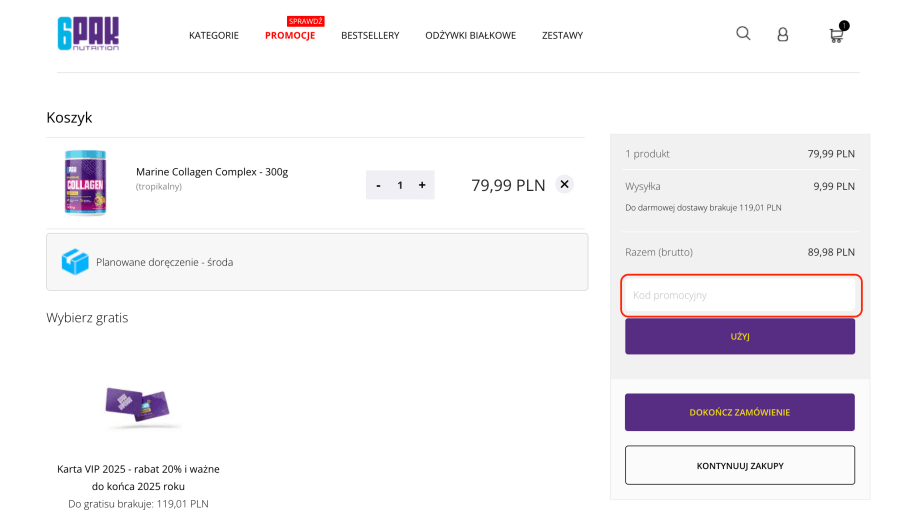The width and height of the screenshot is (900, 515).
Task: Open the 6PAK Nutrition logo homepage
Action: tap(88, 34)
